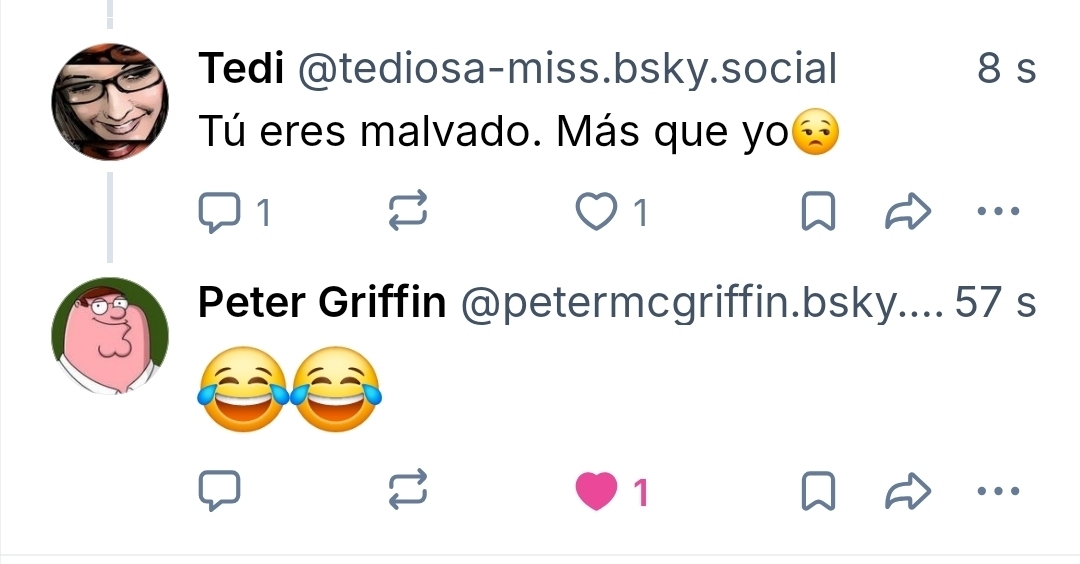1080x564 pixels.
Task: Bookmark Tedi's post
Action: point(818,212)
